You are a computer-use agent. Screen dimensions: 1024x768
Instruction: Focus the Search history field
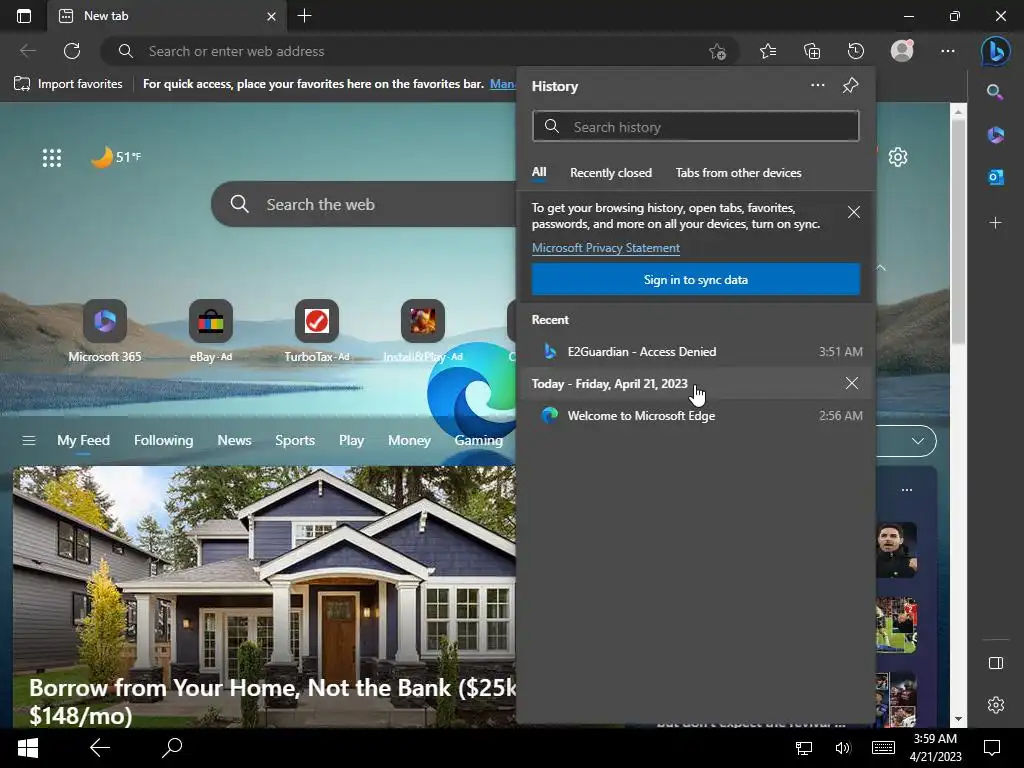(696, 126)
